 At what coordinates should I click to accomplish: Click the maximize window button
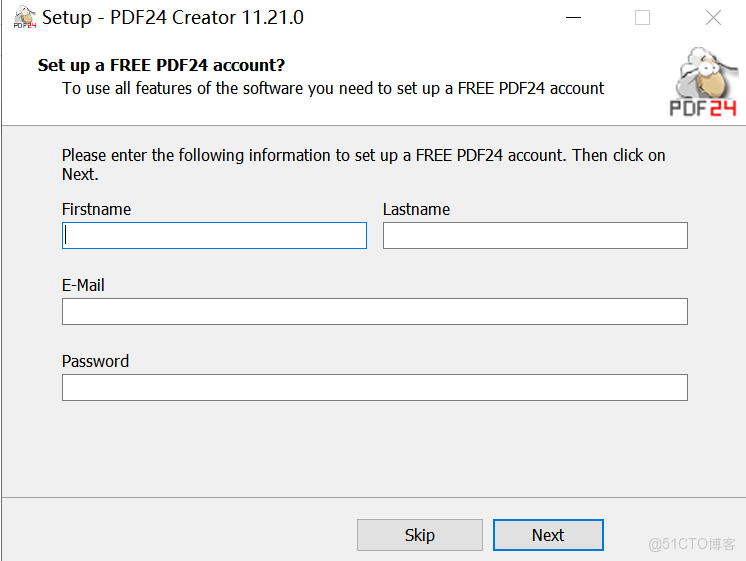(642, 18)
